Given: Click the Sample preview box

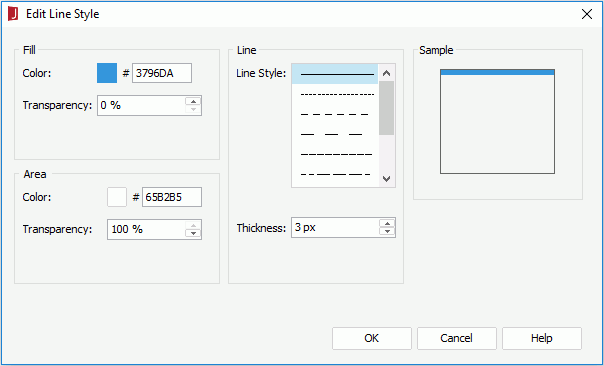Looking at the screenshot, I should tap(497, 121).
